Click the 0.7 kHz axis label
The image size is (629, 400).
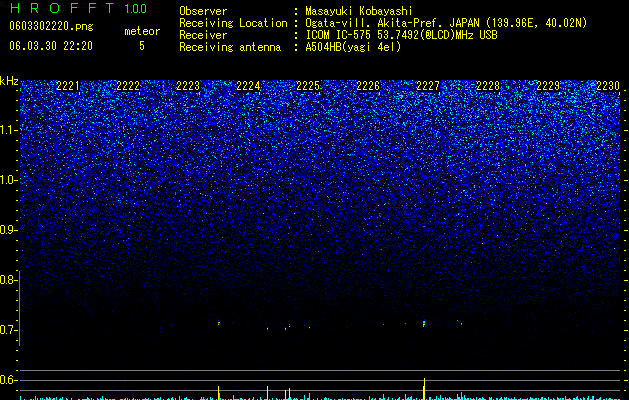click(x=8, y=330)
